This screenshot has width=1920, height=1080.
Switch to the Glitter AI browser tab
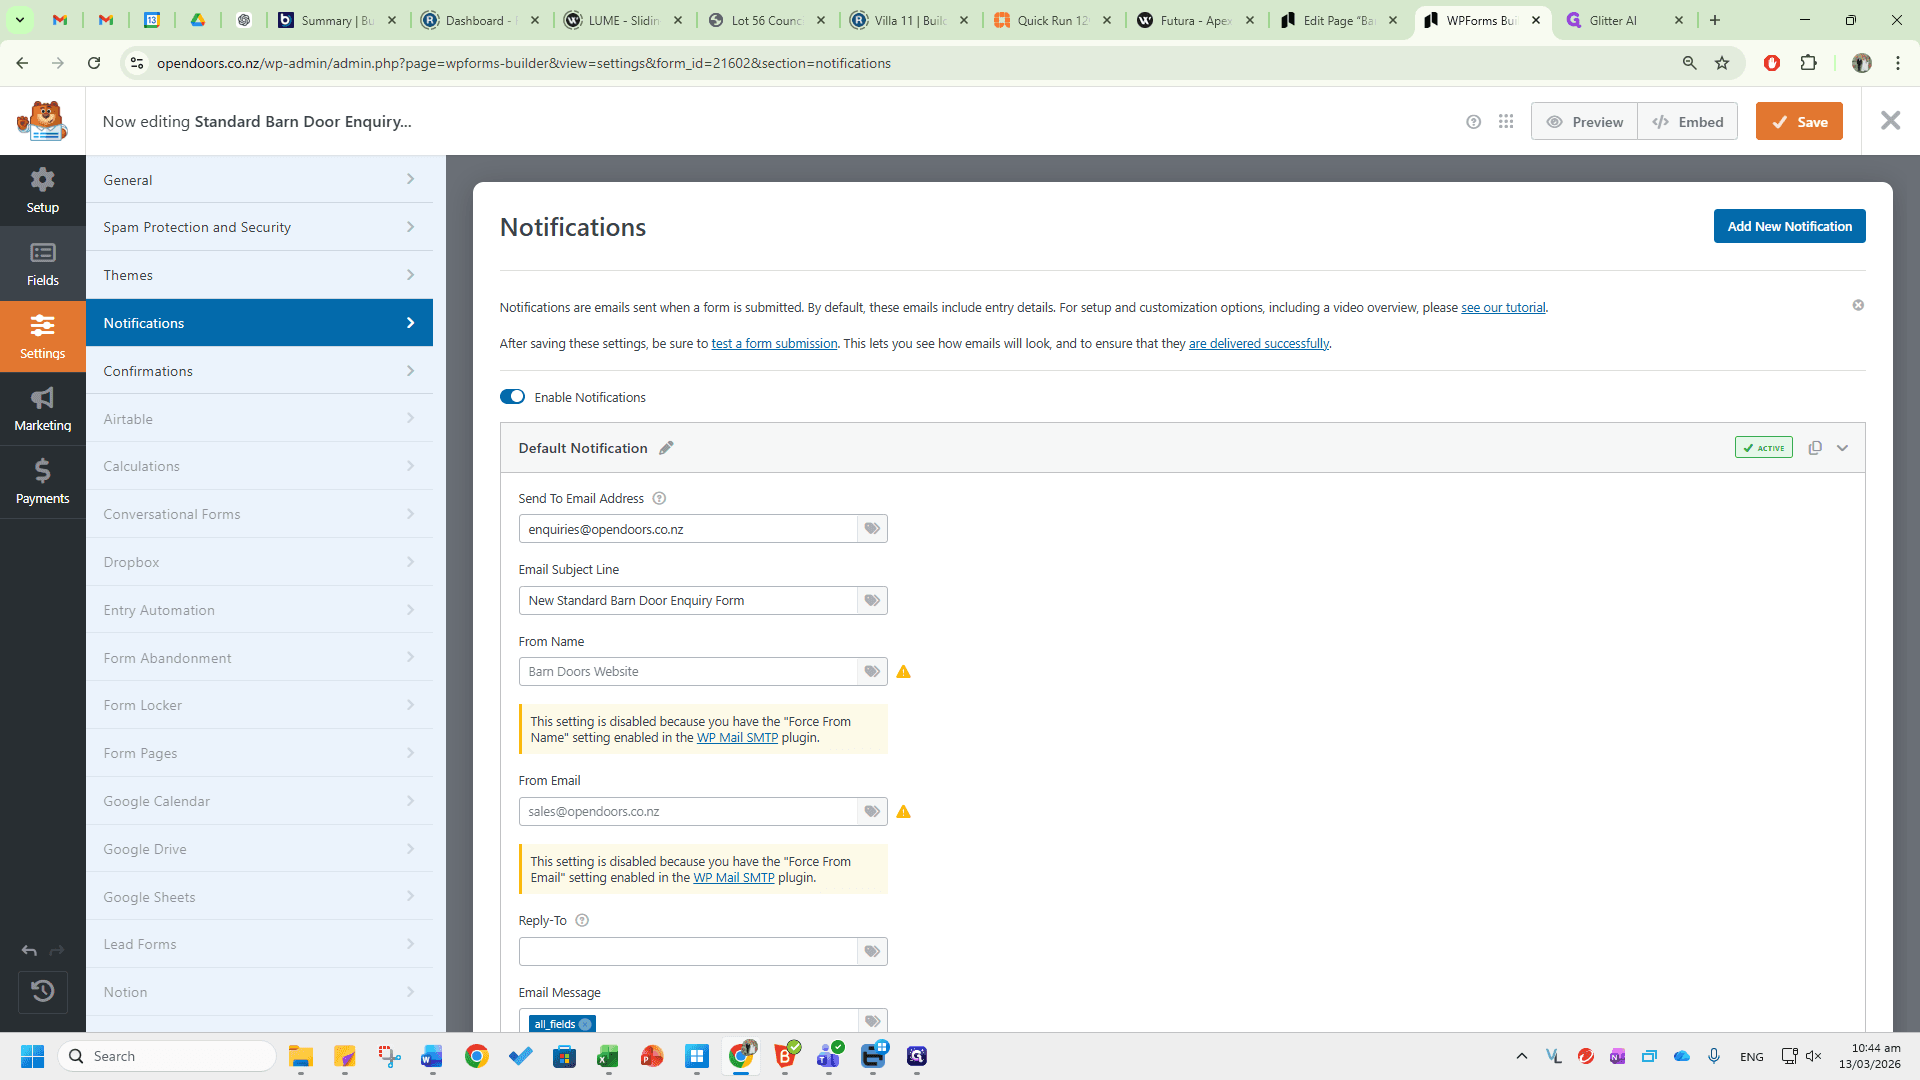coord(1624,20)
